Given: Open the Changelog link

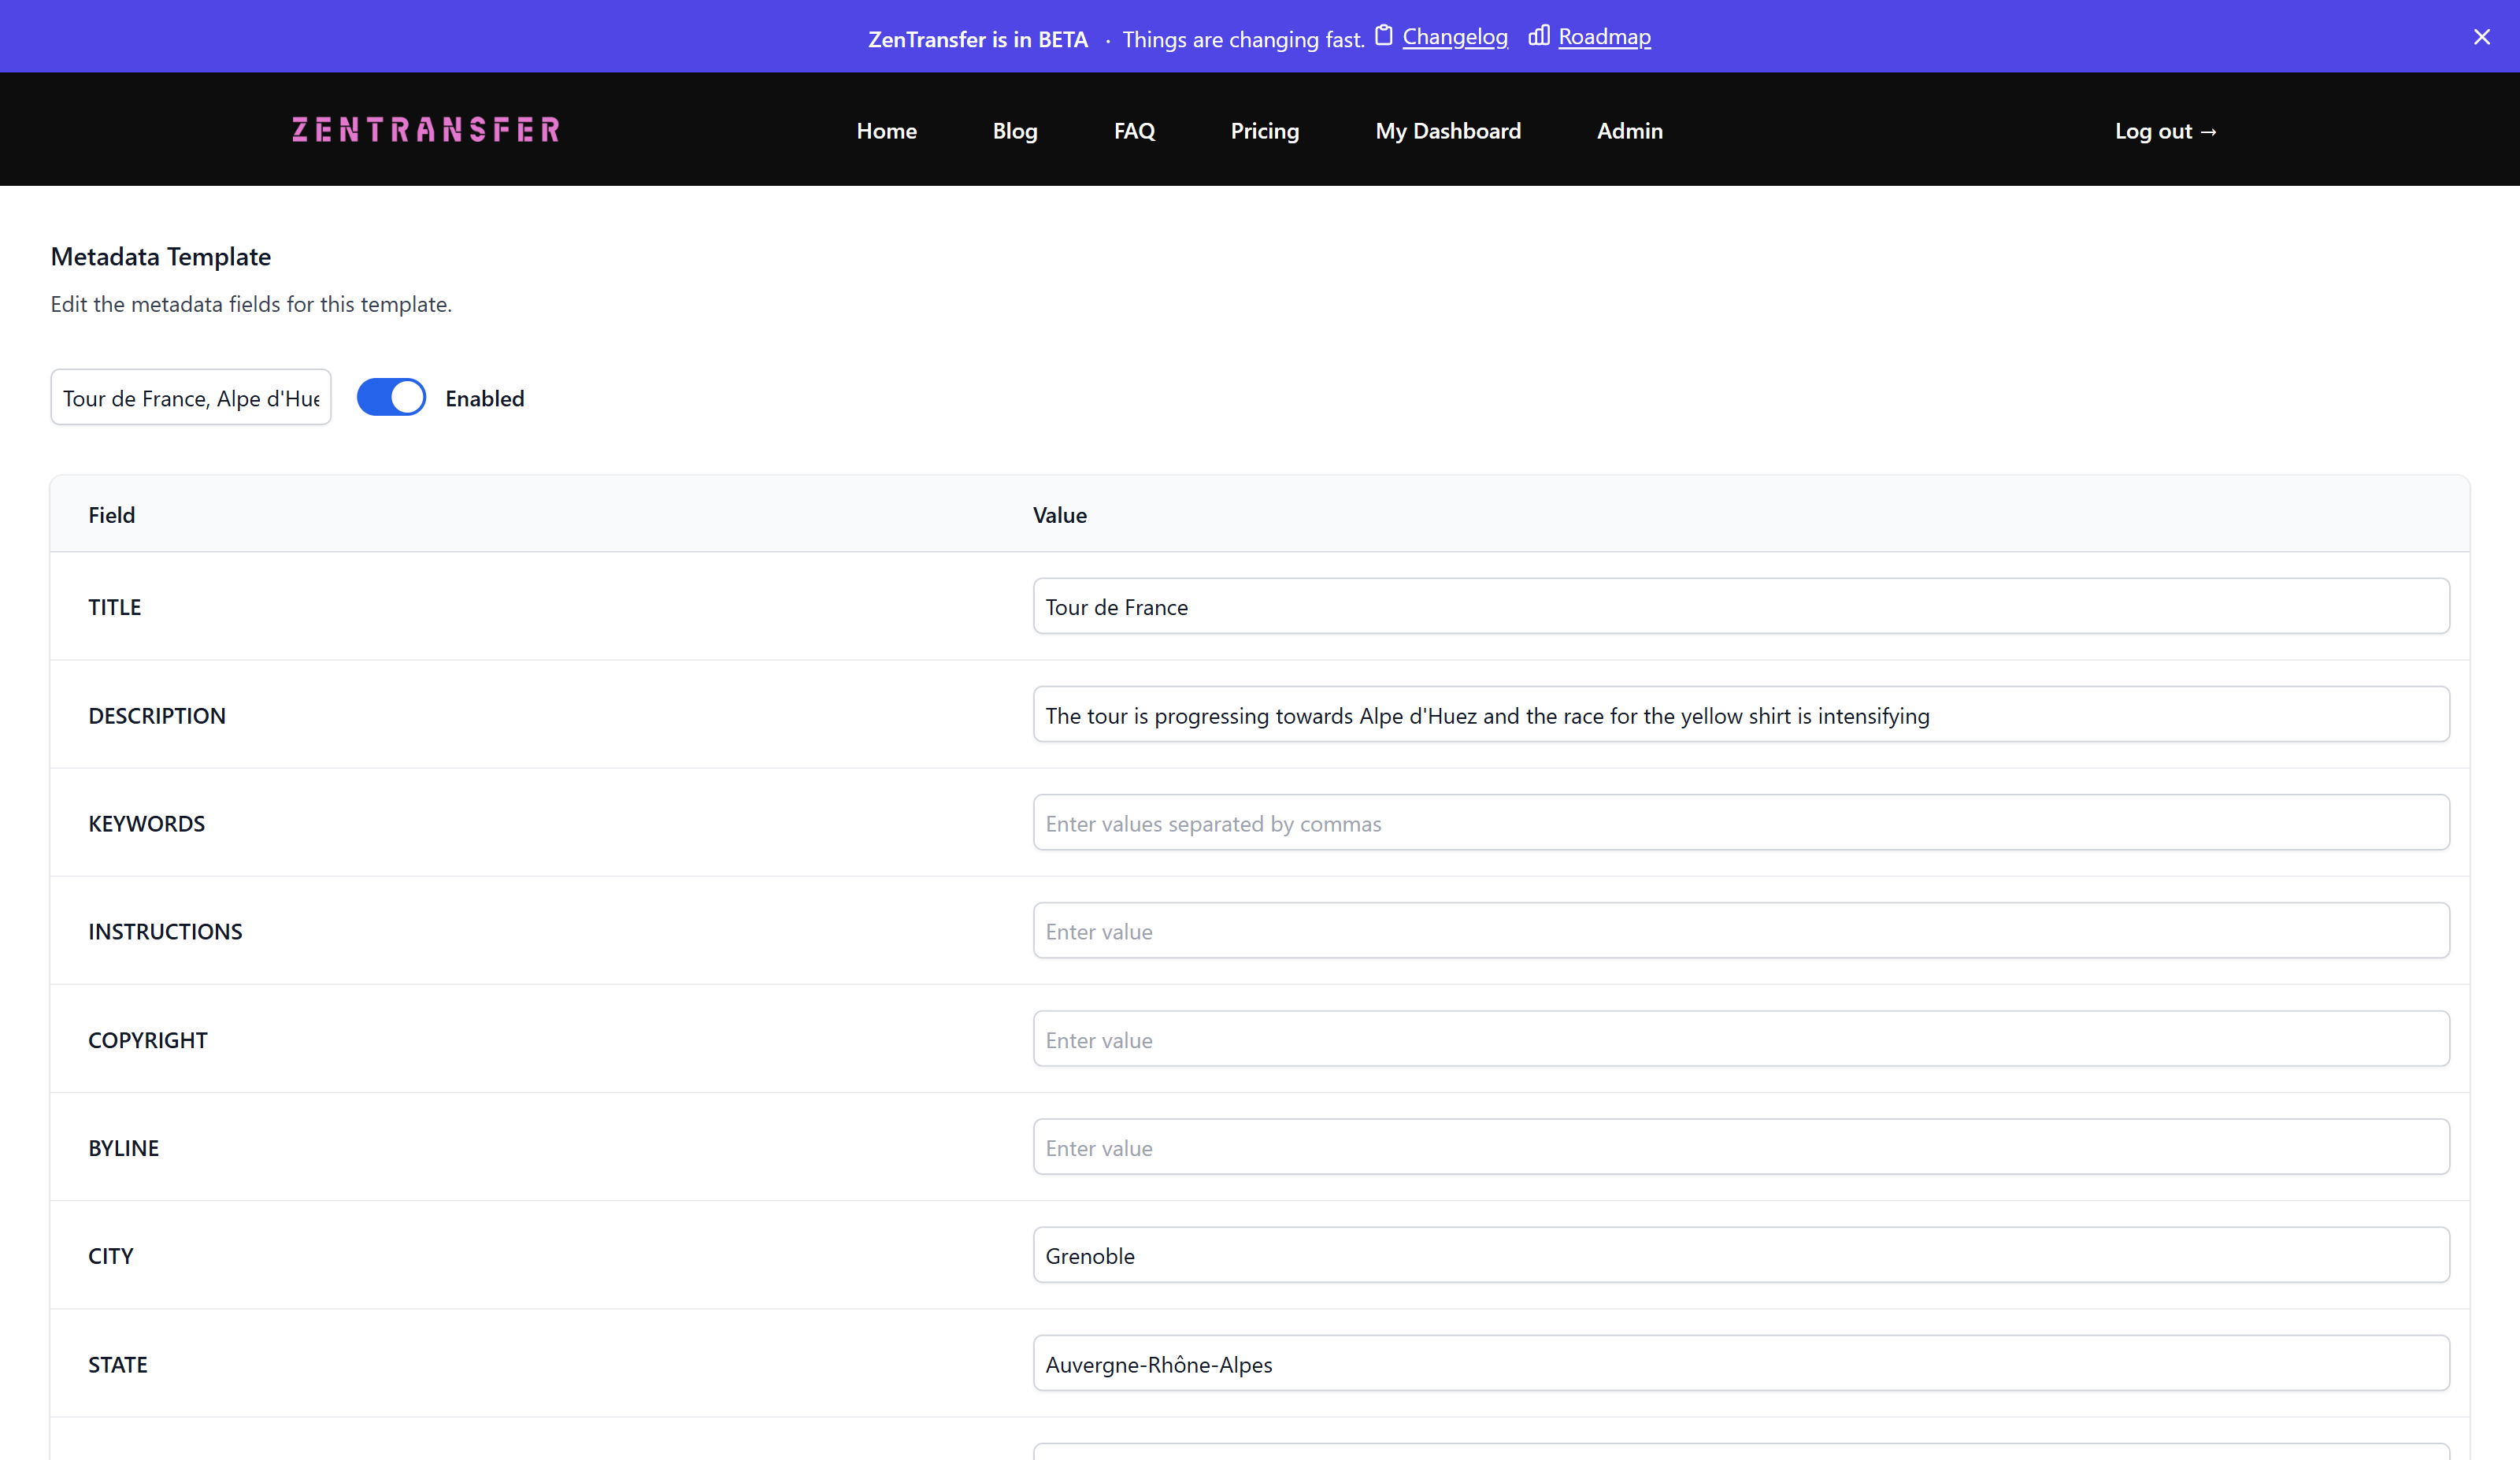Looking at the screenshot, I should click(x=1454, y=37).
